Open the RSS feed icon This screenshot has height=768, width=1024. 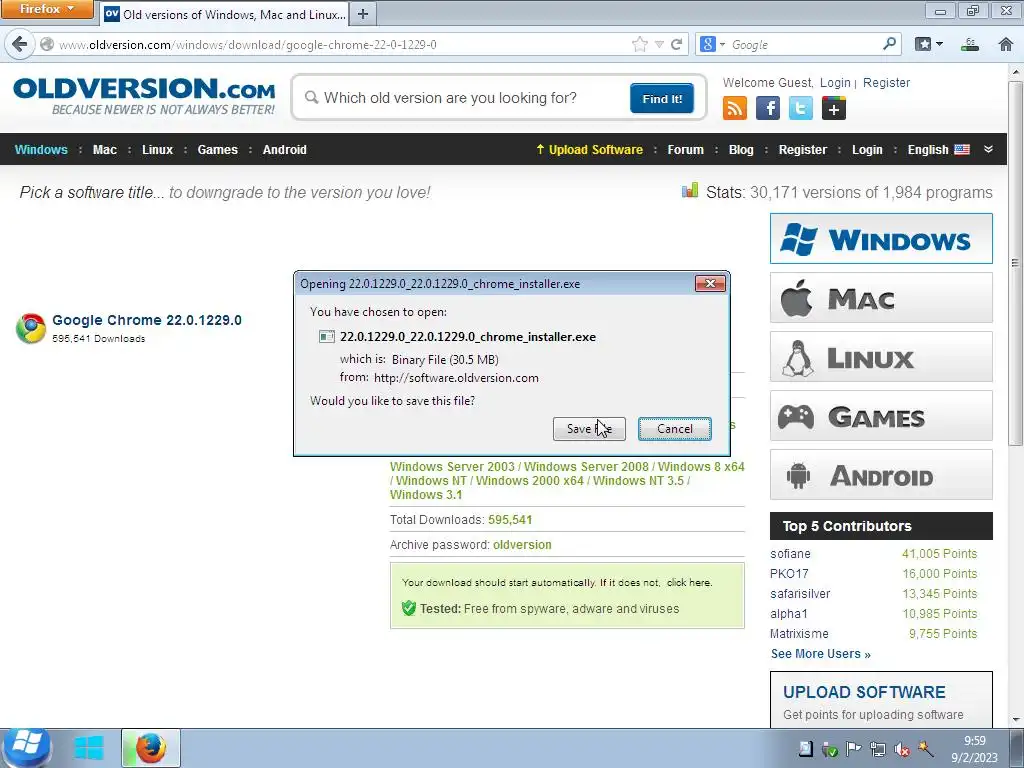(x=735, y=108)
